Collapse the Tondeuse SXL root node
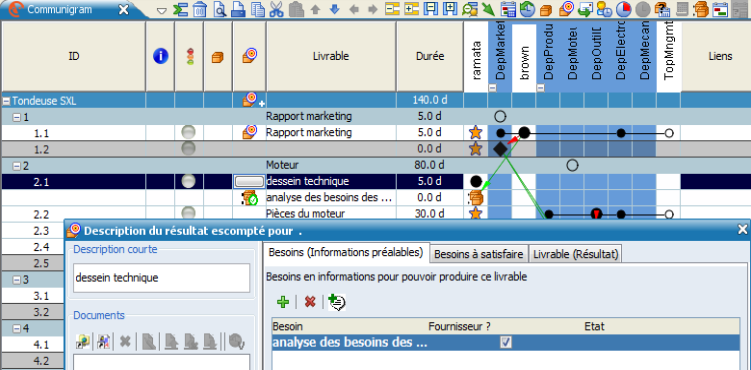751x370 pixels. (x=7, y=101)
